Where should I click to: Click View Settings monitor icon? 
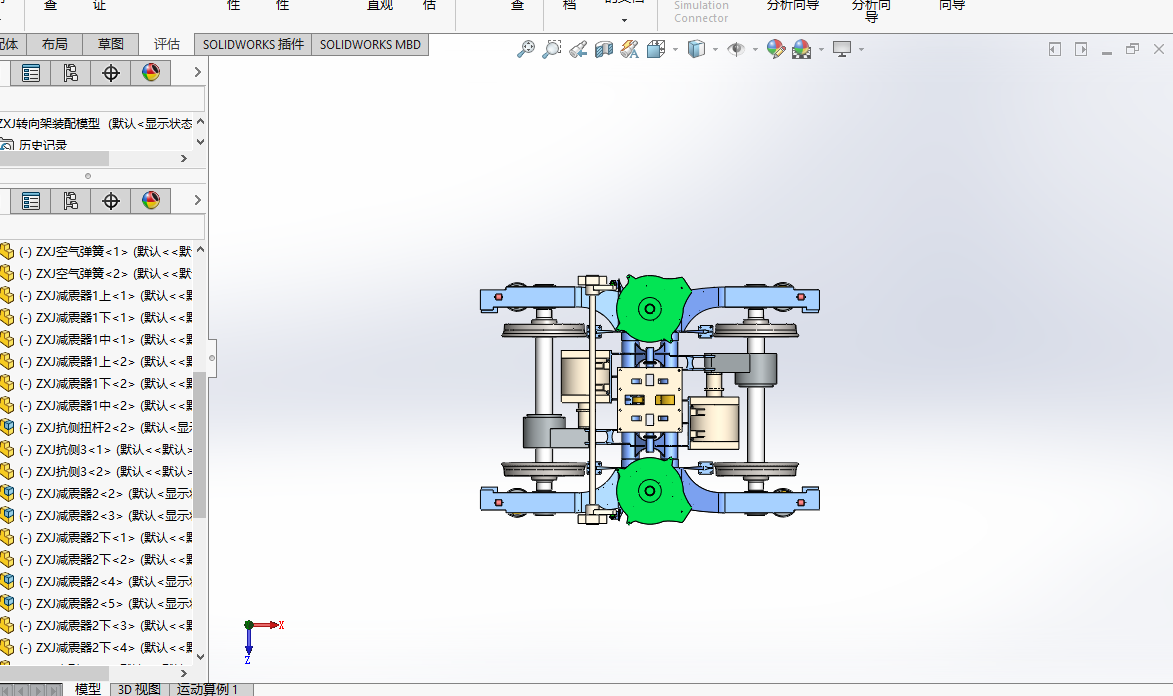pyautogui.click(x=842, y=49)
